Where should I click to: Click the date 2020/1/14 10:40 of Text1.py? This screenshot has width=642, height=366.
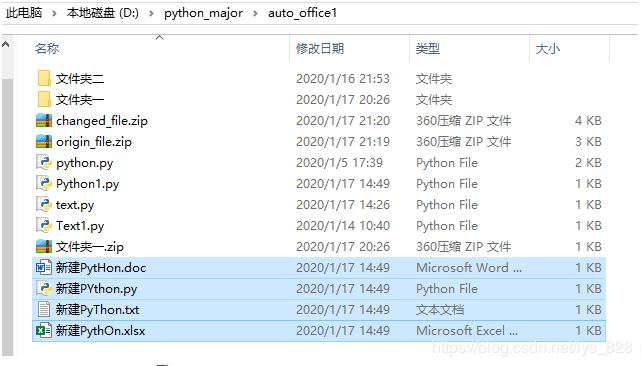point(343,226)
